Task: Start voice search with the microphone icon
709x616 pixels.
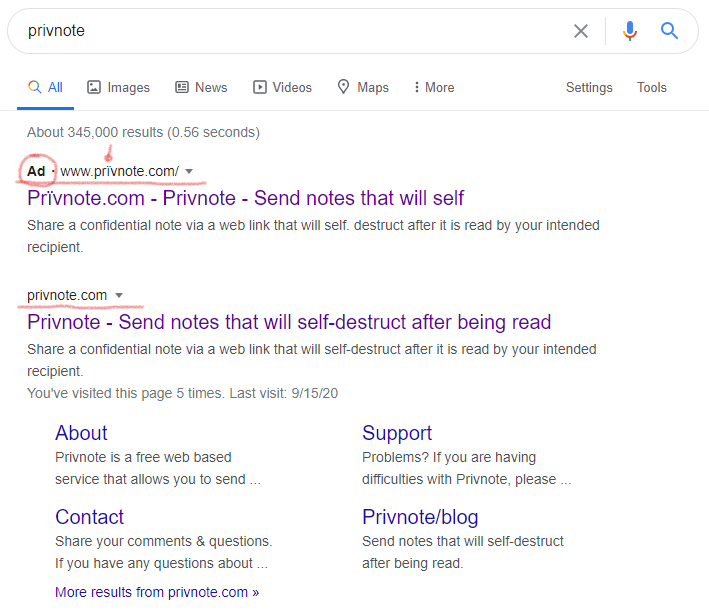Action: [629, 31]
